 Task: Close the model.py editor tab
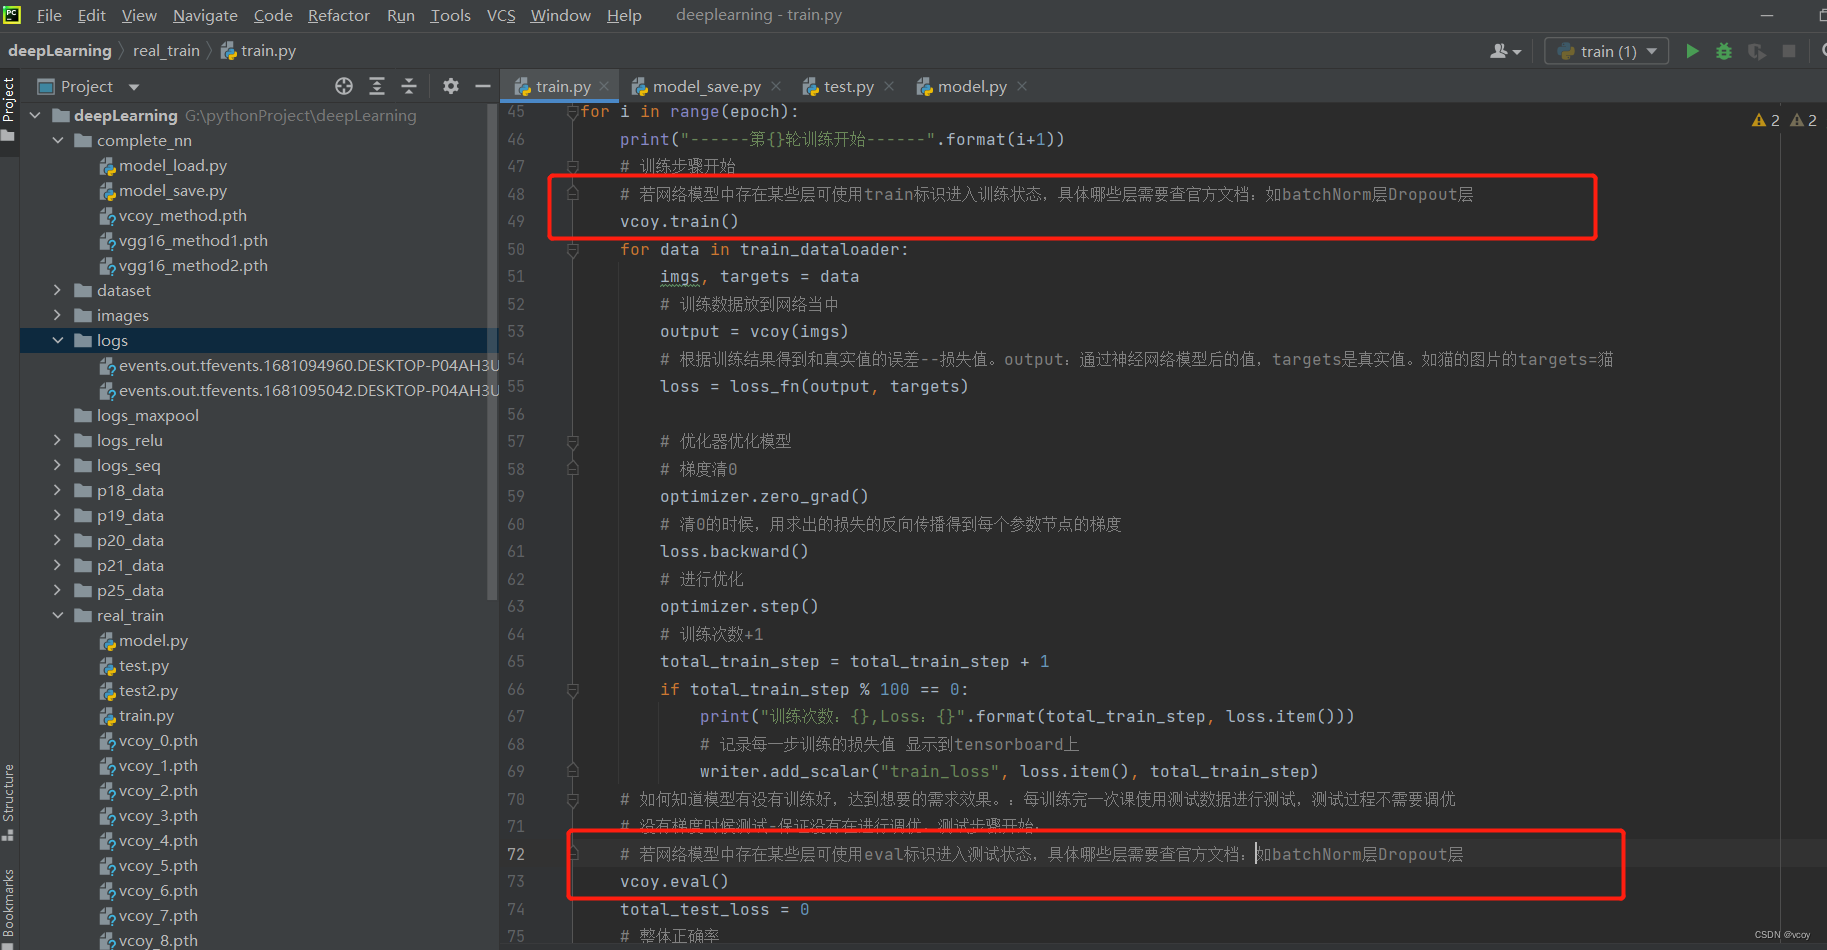1022,86
